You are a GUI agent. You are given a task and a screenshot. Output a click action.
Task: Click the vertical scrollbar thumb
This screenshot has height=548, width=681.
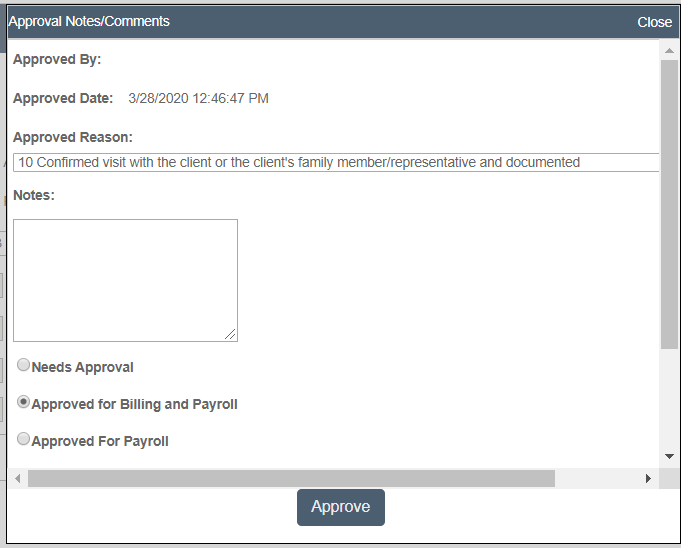pyautogui.click(x=669, y=204)
